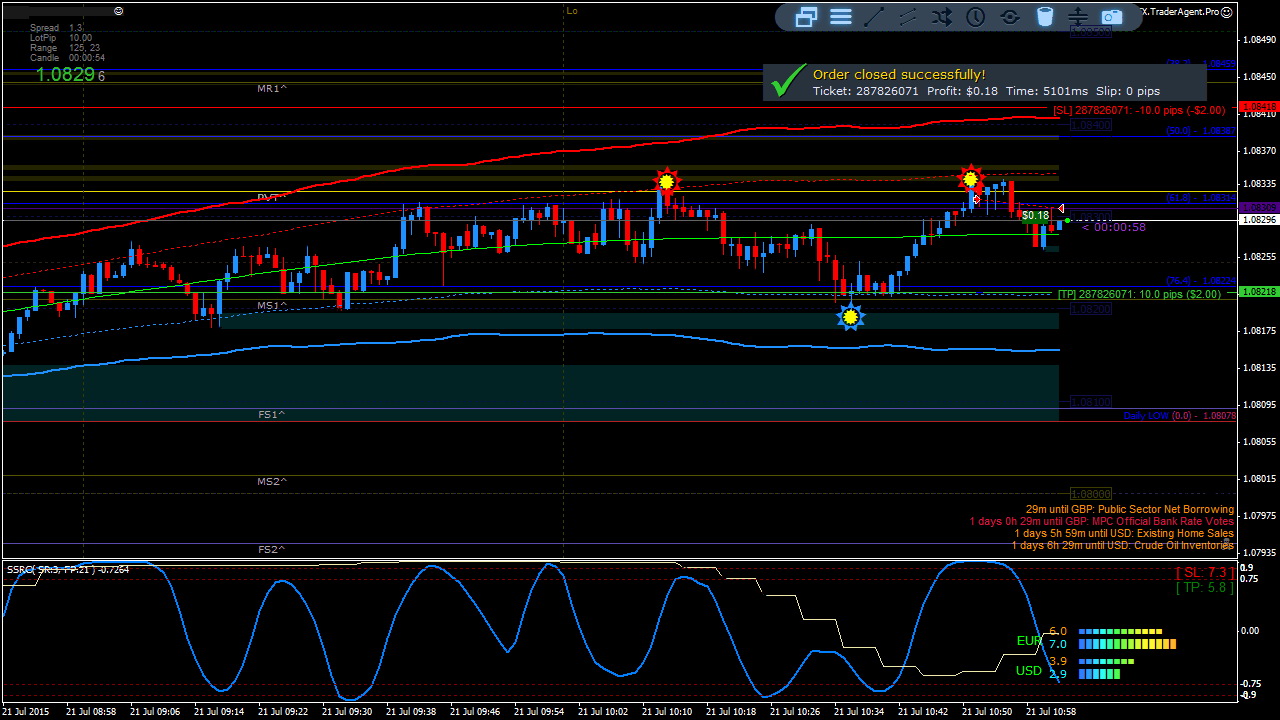Click the blue sun buy signal marker
Viewport: 1280px width, 720px height.
tap(850, 317)
